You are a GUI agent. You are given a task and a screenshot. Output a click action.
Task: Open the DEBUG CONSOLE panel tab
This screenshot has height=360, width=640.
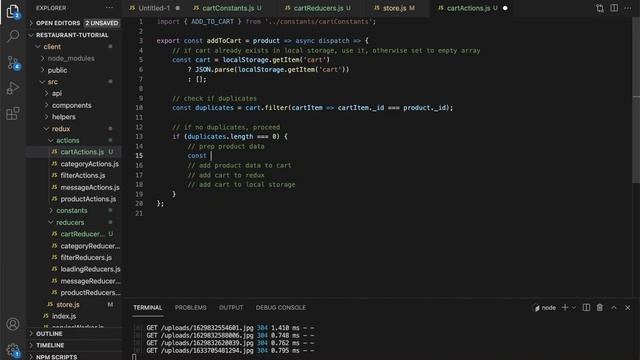pos(281,308)
